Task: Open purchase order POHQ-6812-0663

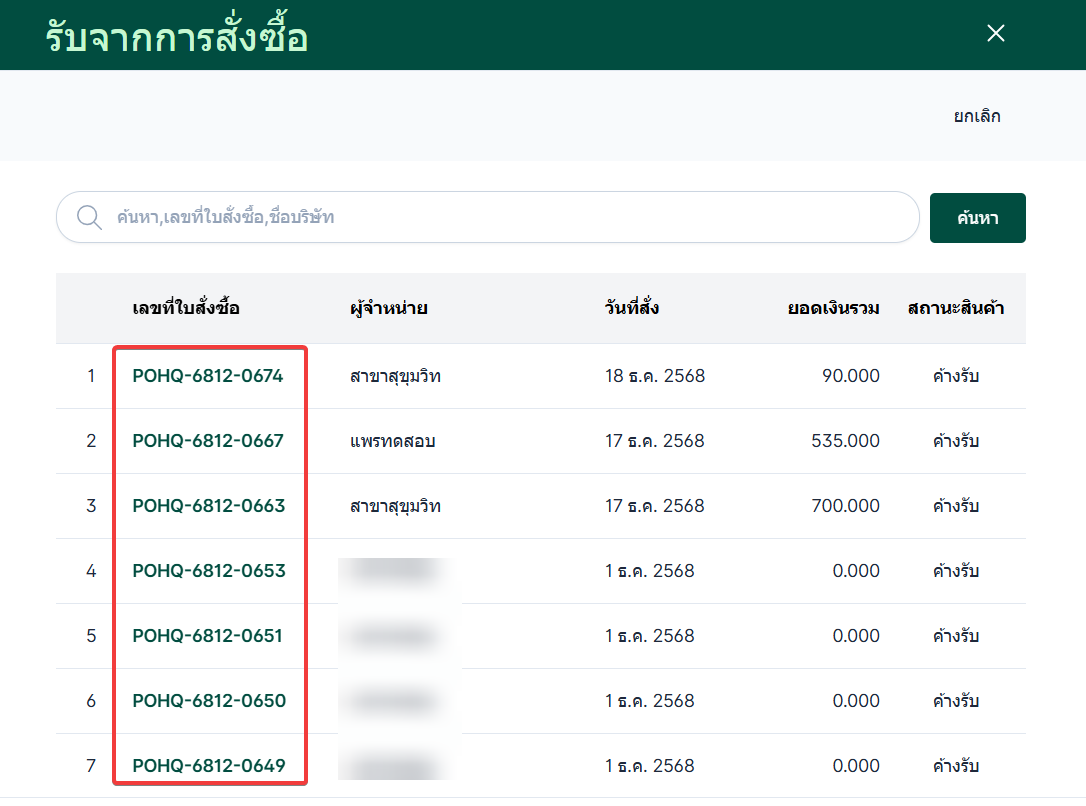Action: point(208,506)
